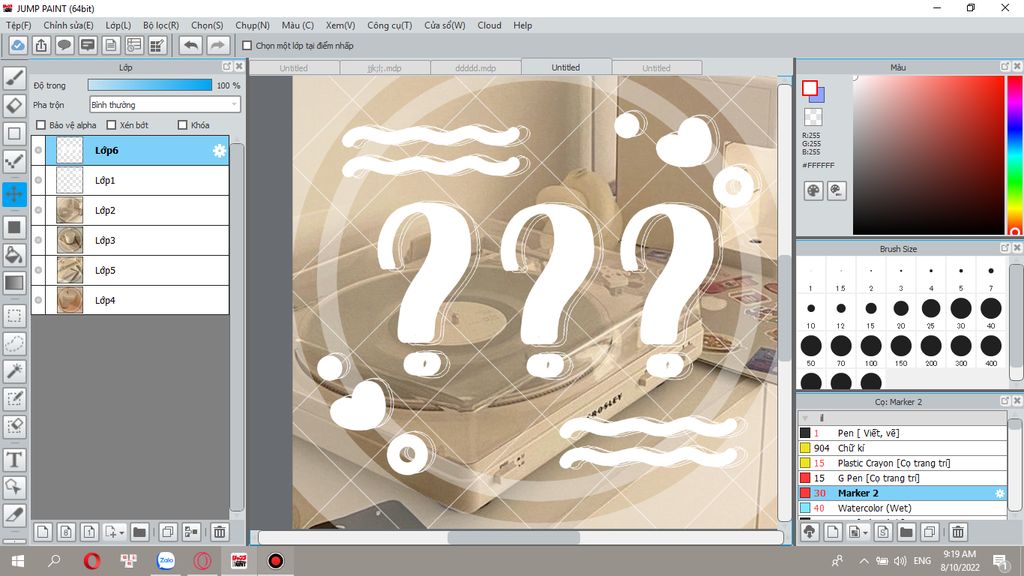Select the Select Pen tool
The width and height of the screenshot is (1024, 576).
pyautogui.click(x=14, y=398)
